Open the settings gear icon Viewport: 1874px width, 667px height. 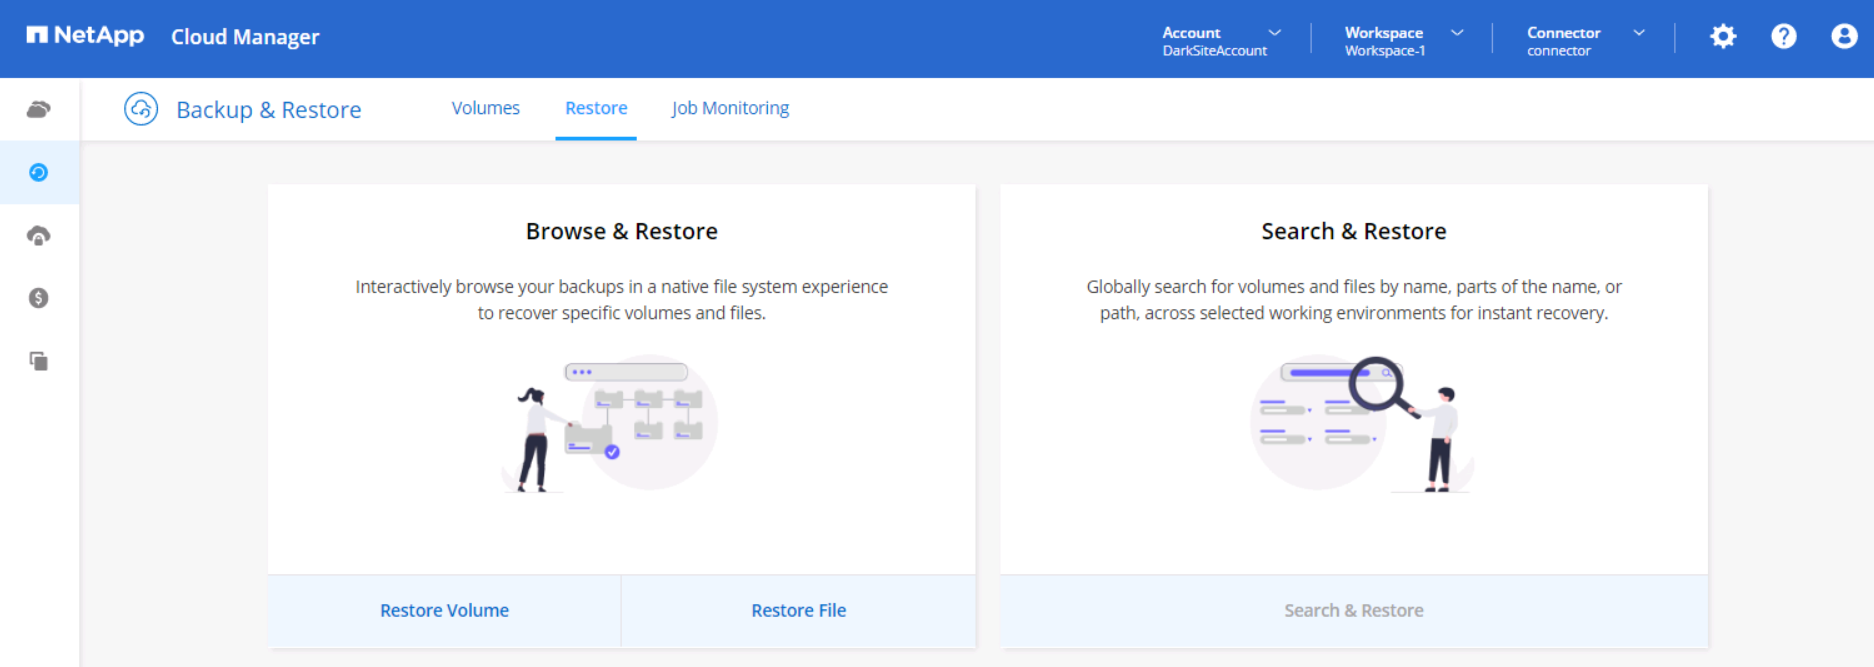(1723, 37)
